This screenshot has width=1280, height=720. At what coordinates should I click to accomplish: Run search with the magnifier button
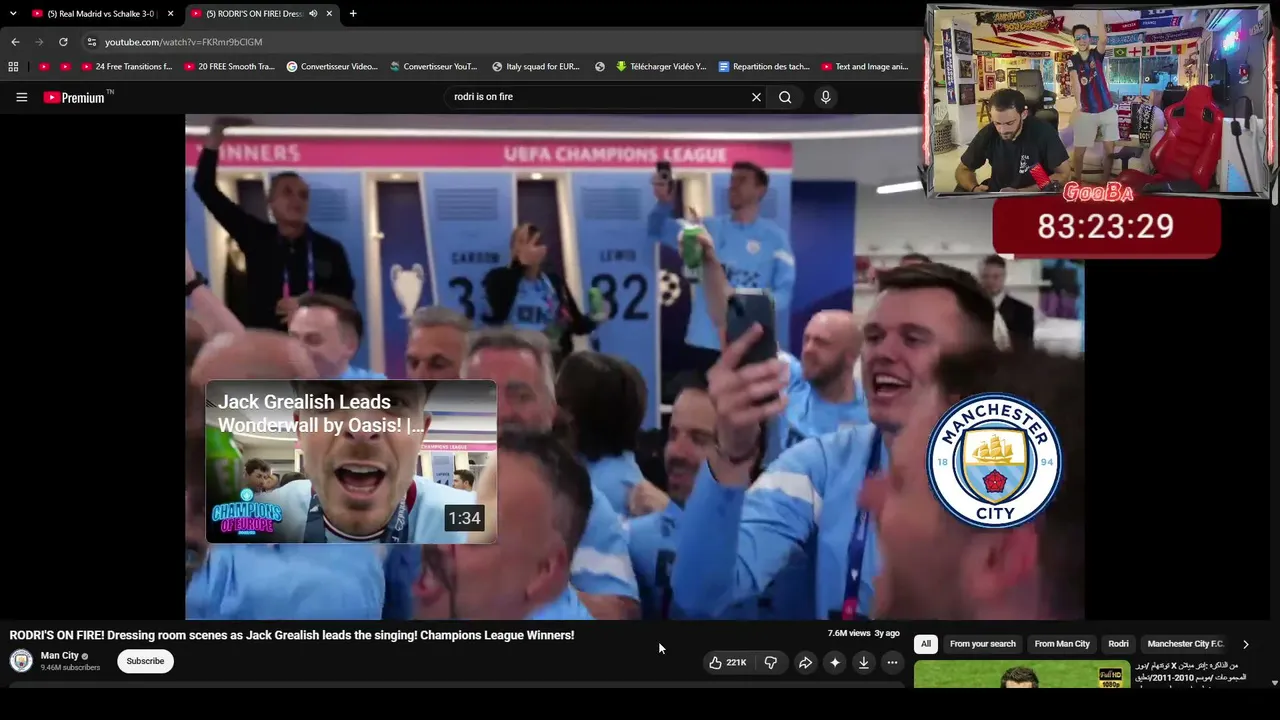coord(785,97)
